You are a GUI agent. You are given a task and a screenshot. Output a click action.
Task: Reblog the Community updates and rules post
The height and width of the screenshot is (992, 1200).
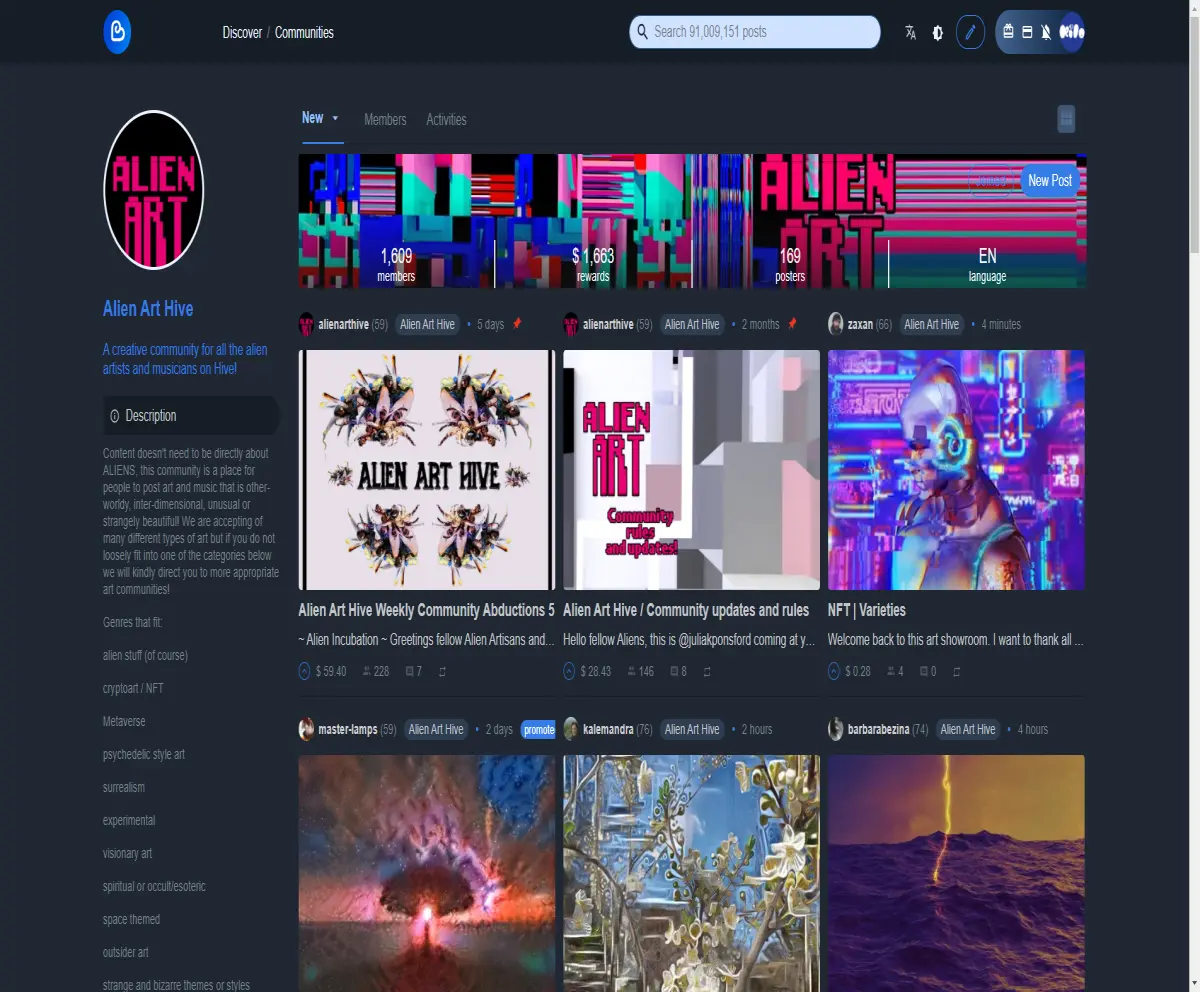tap(708, 671)
